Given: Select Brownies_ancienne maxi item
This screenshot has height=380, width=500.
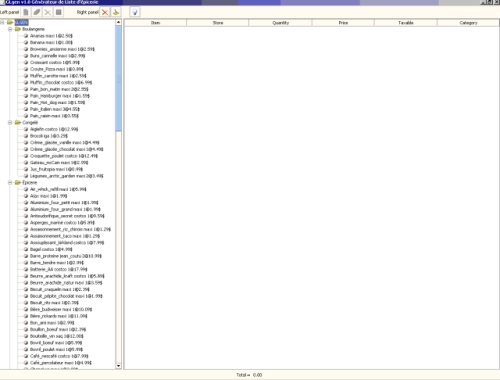Looking at the screenshot, I should [62, 49].
